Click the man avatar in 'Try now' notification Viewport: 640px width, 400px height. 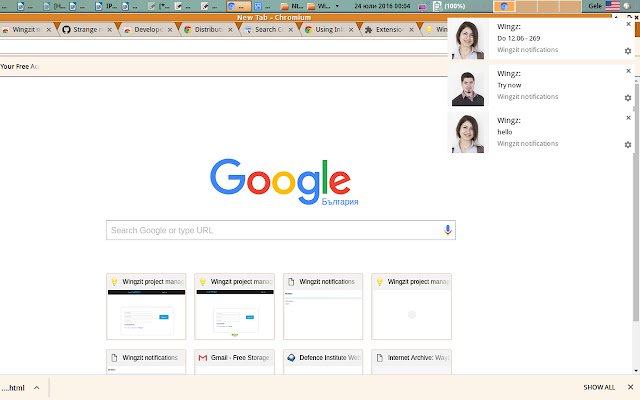pyautogui.click(x=468, y=86)
